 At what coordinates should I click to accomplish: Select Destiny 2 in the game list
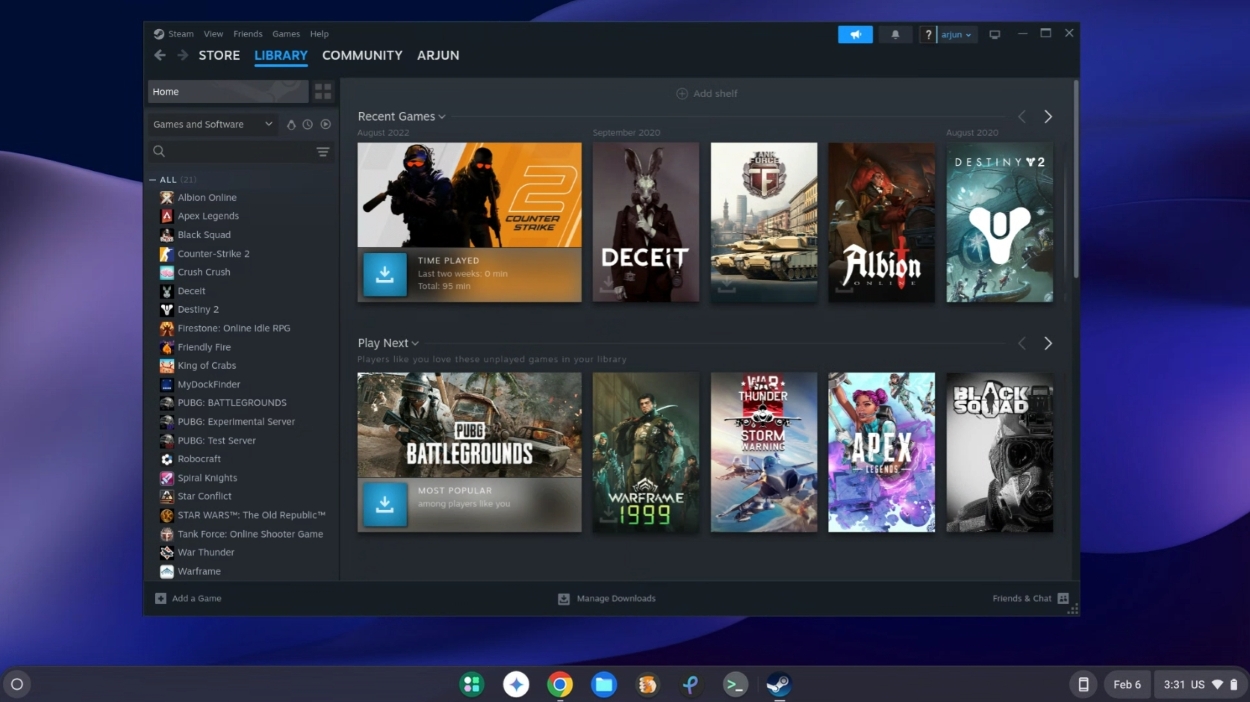point(198,310)
